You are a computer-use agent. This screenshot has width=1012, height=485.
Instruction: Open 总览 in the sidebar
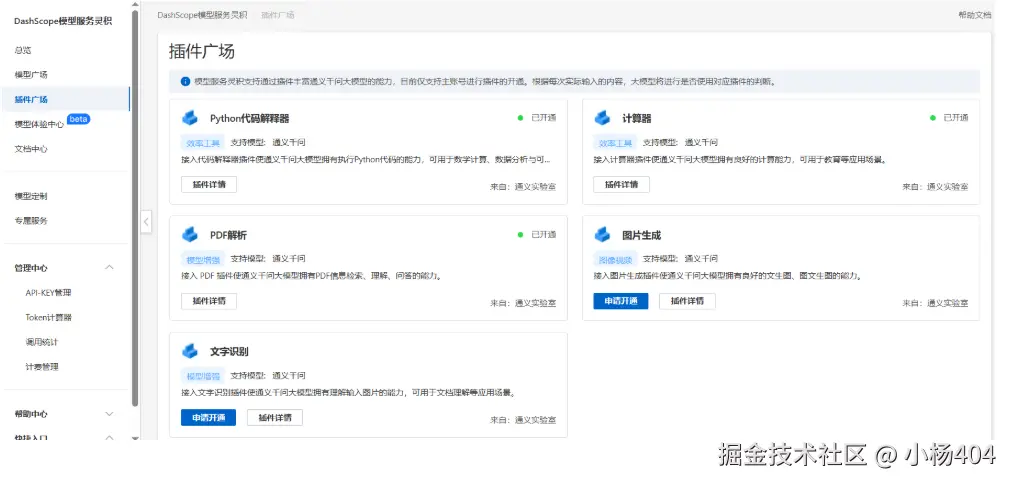click(x=23, y=50)
